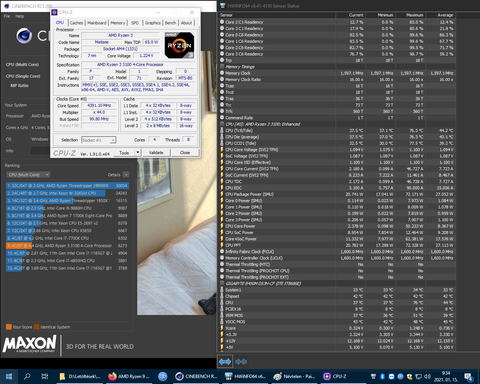This screenshot has width=480, height=384.
Task: Open the Selection Socket #1 dropdown in CPU-Z
Action: [99, 140]
